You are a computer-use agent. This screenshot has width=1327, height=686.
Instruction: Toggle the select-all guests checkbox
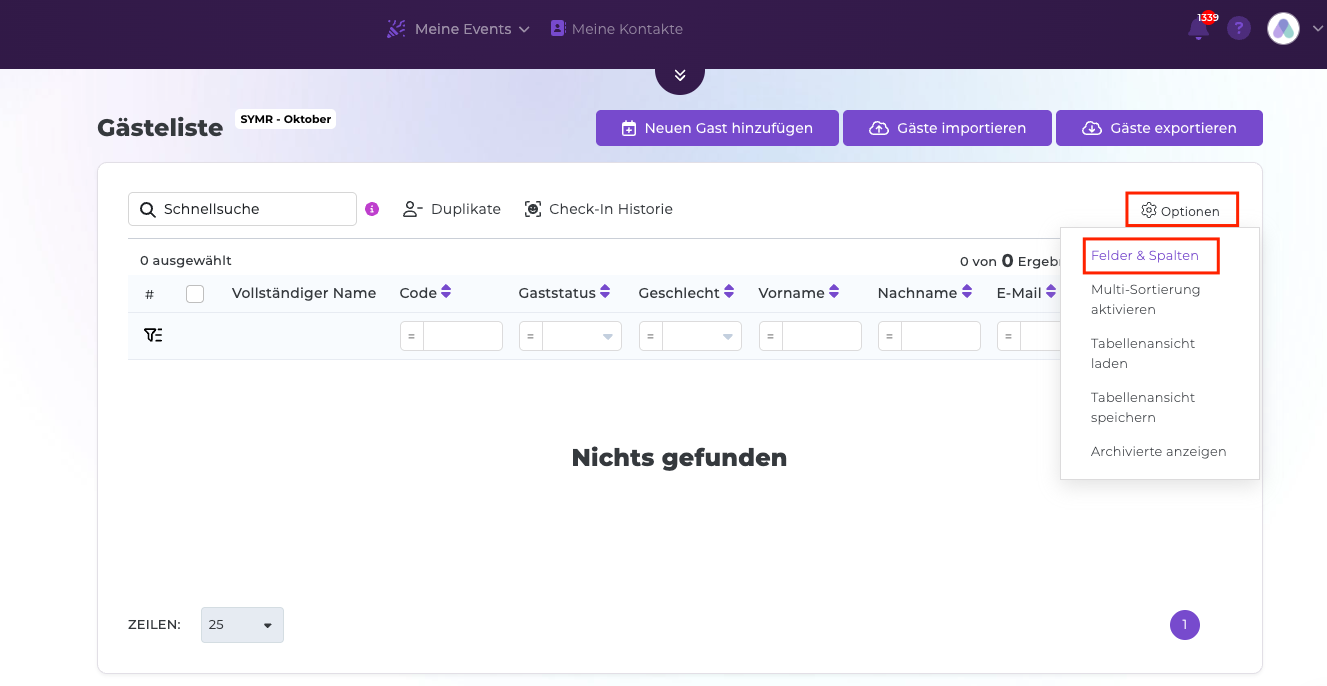(x=195, y=293)
